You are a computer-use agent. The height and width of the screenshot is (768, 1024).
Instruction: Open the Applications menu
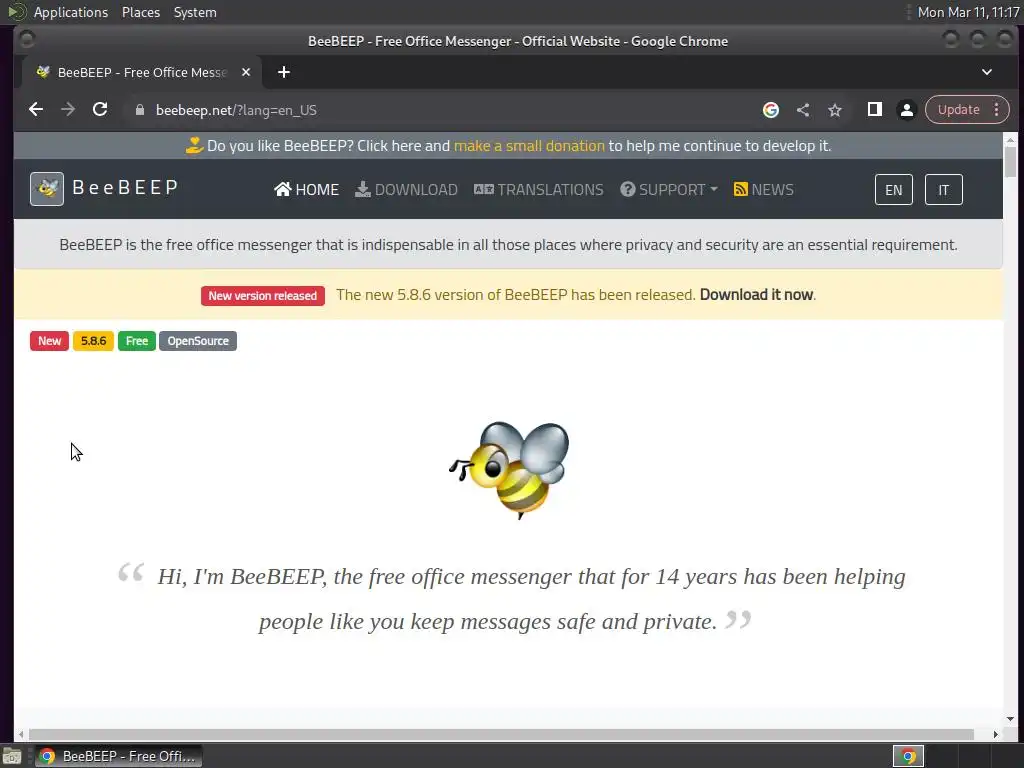(71, 12)
